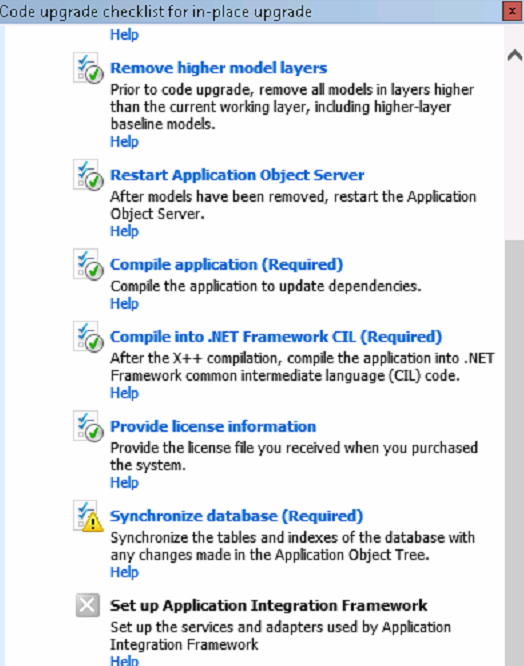Viewport: 524px width, 666px height.
Task: Click warning icon beside Synchronize database
Action: pos(88,516)
